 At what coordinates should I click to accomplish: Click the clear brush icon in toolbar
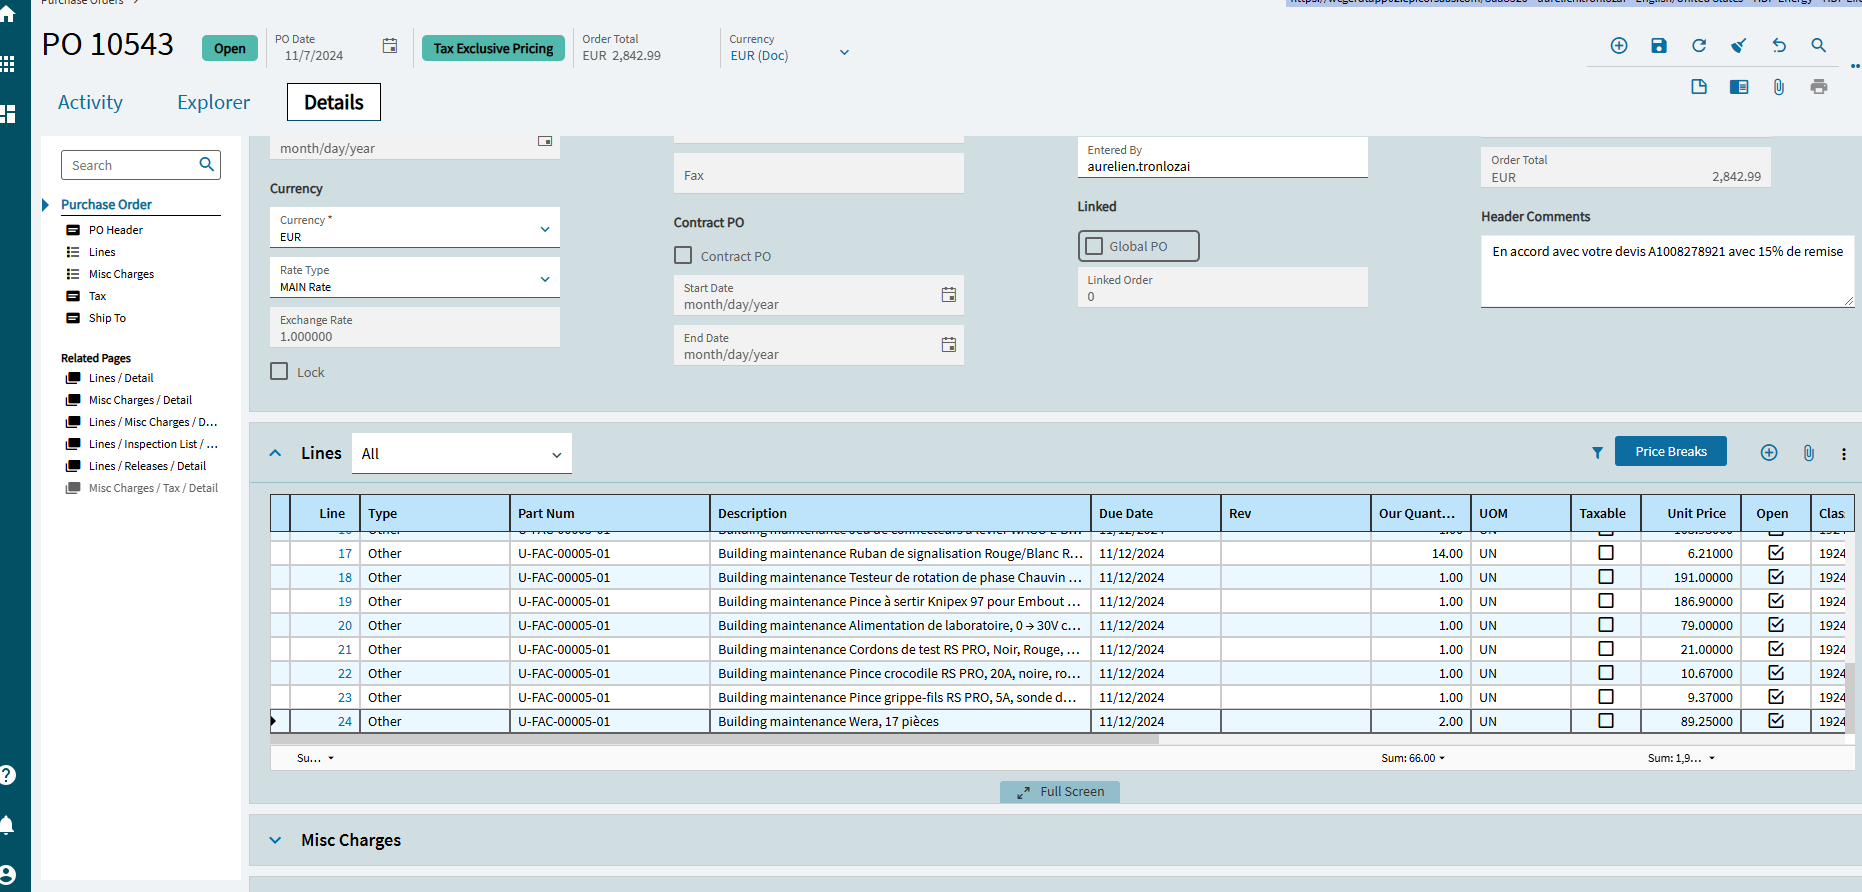tap(1739, 46)
